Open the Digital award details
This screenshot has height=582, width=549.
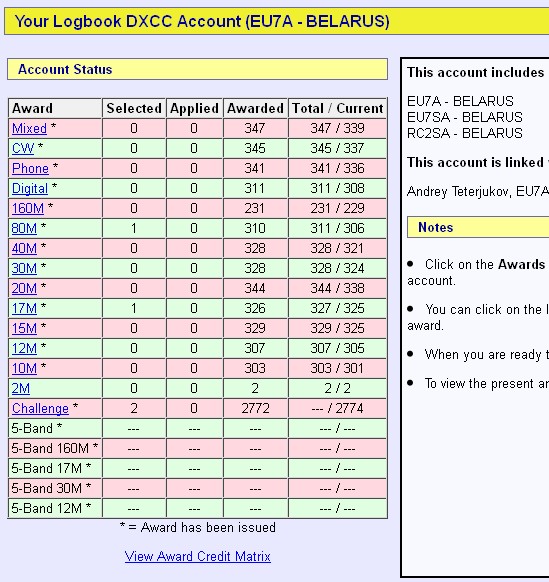tap(30, 189)
